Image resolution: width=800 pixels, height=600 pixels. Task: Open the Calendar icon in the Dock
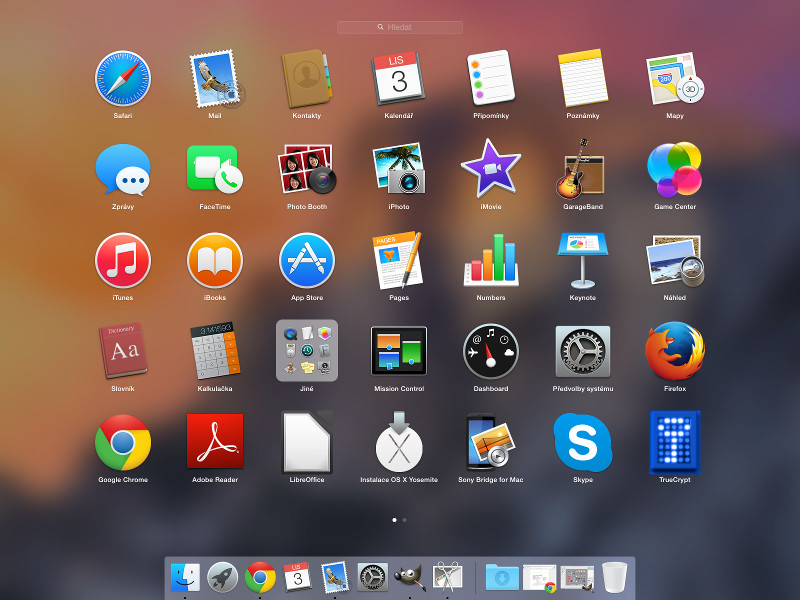pyautogui.click(x=297, y=577)
